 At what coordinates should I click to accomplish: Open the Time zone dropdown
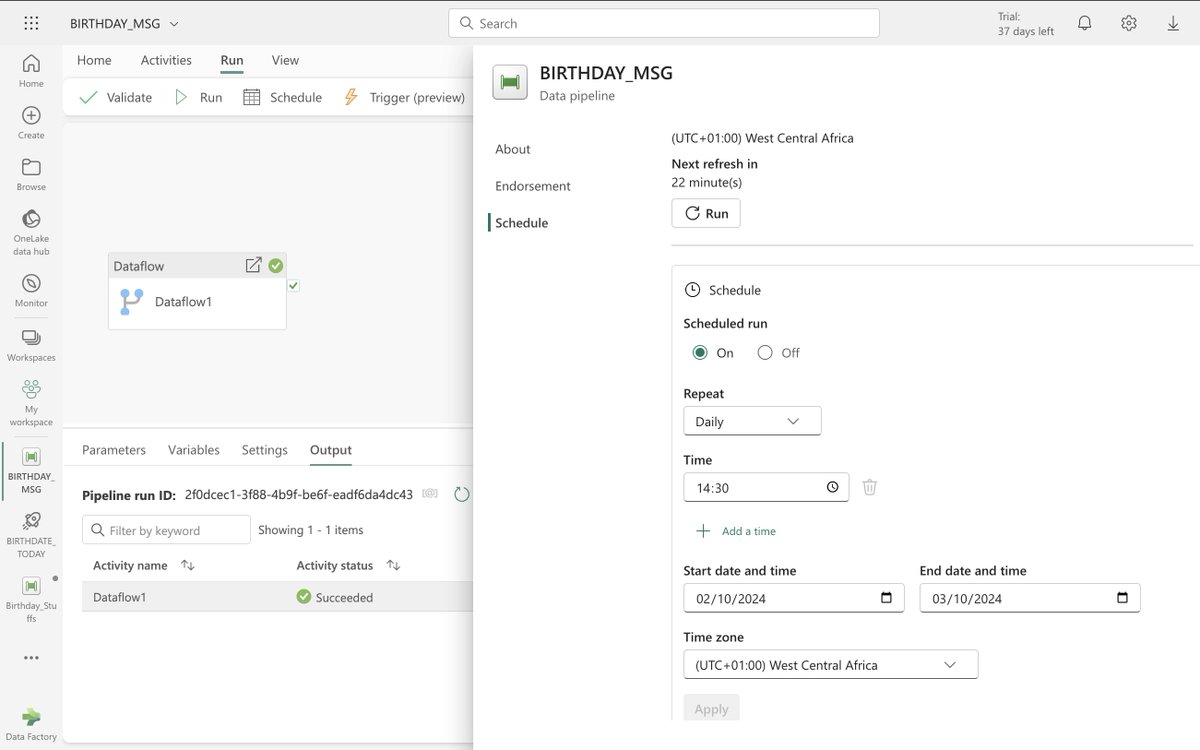[x=830, y=665]
